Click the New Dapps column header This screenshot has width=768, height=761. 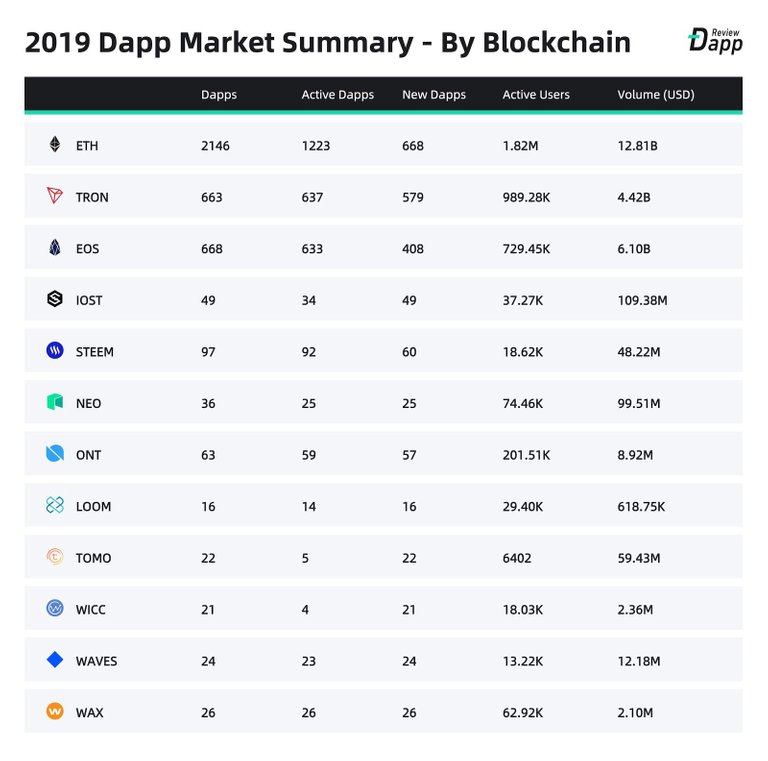434,95
